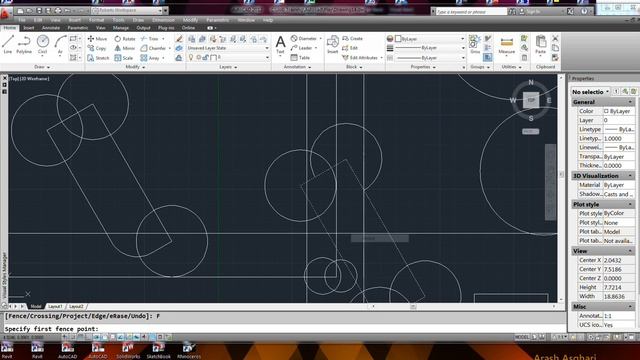Click the Erase pencil icon in Modify panel
640x360 pixels.
pyautogui.click(x=179, y=39)
